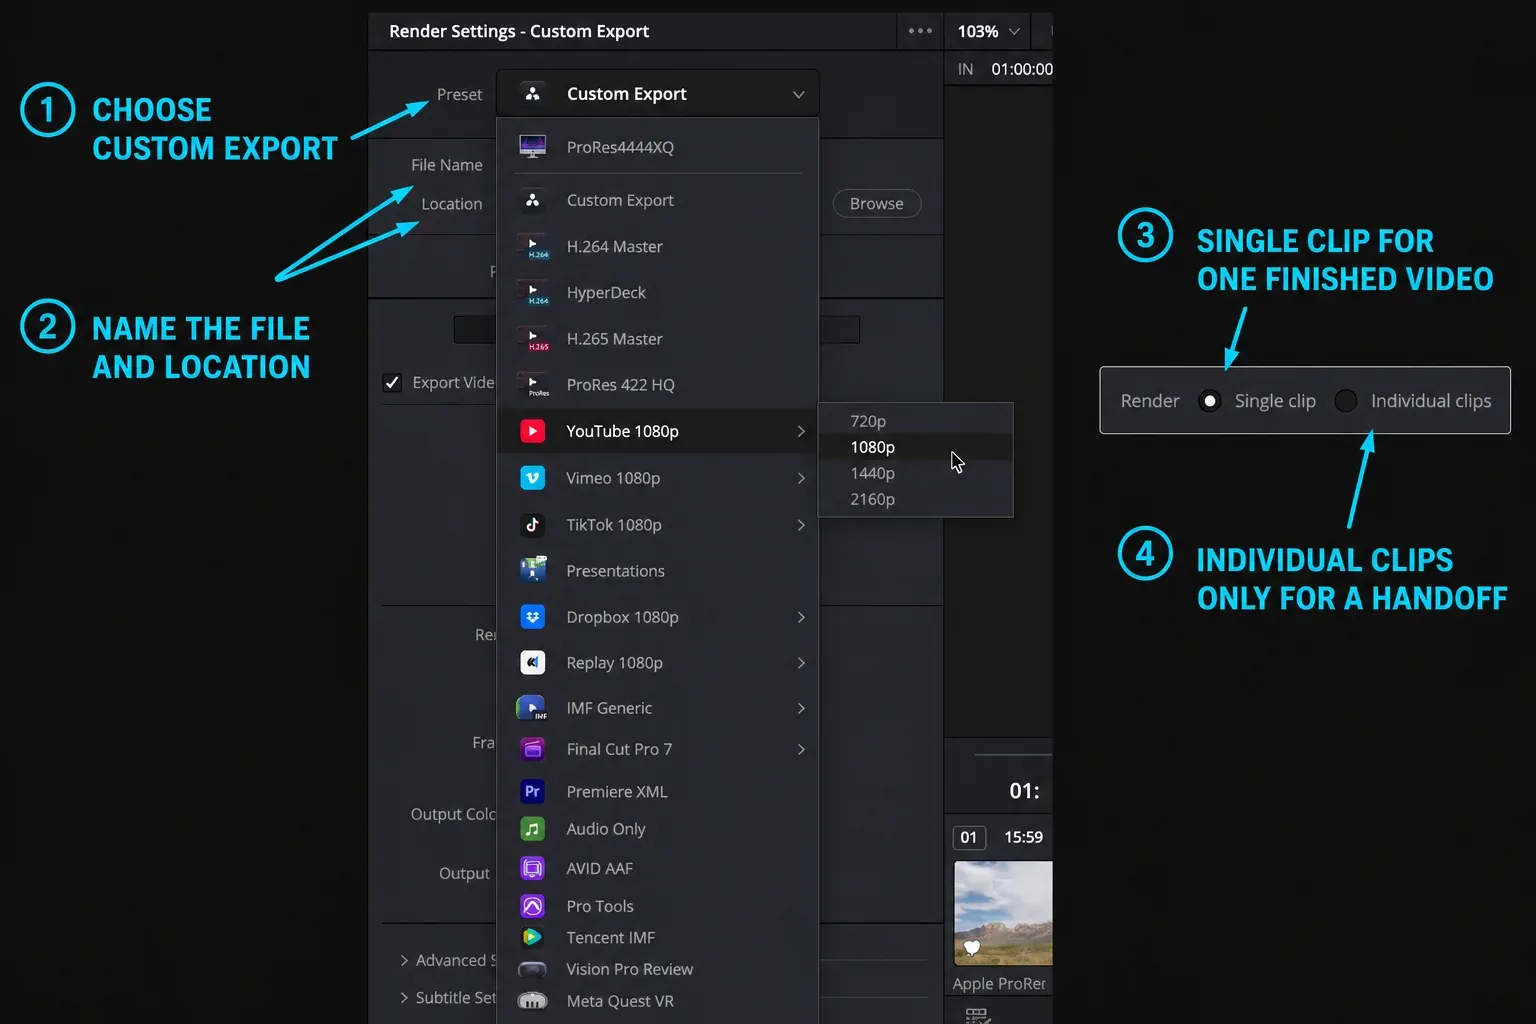
Task: Click the File Name label
Action: 447,165
